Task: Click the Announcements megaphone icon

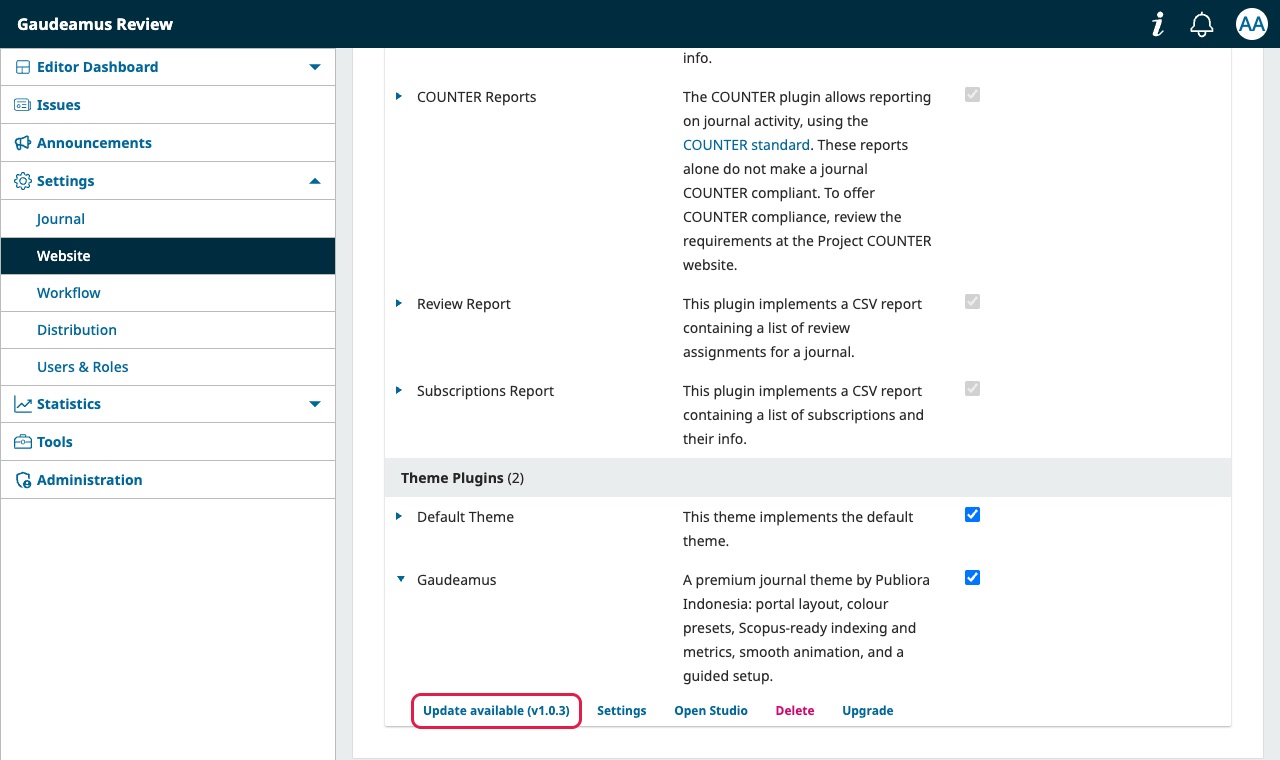Action: click(x=22, y=143)
